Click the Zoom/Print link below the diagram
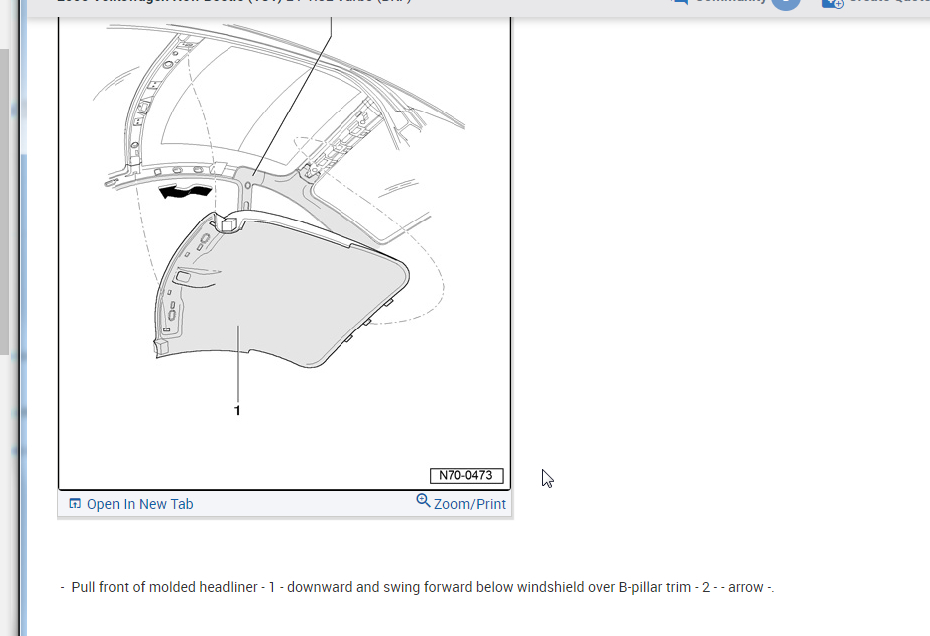Screen dimensions: 930x636 [x=461, y=503]
